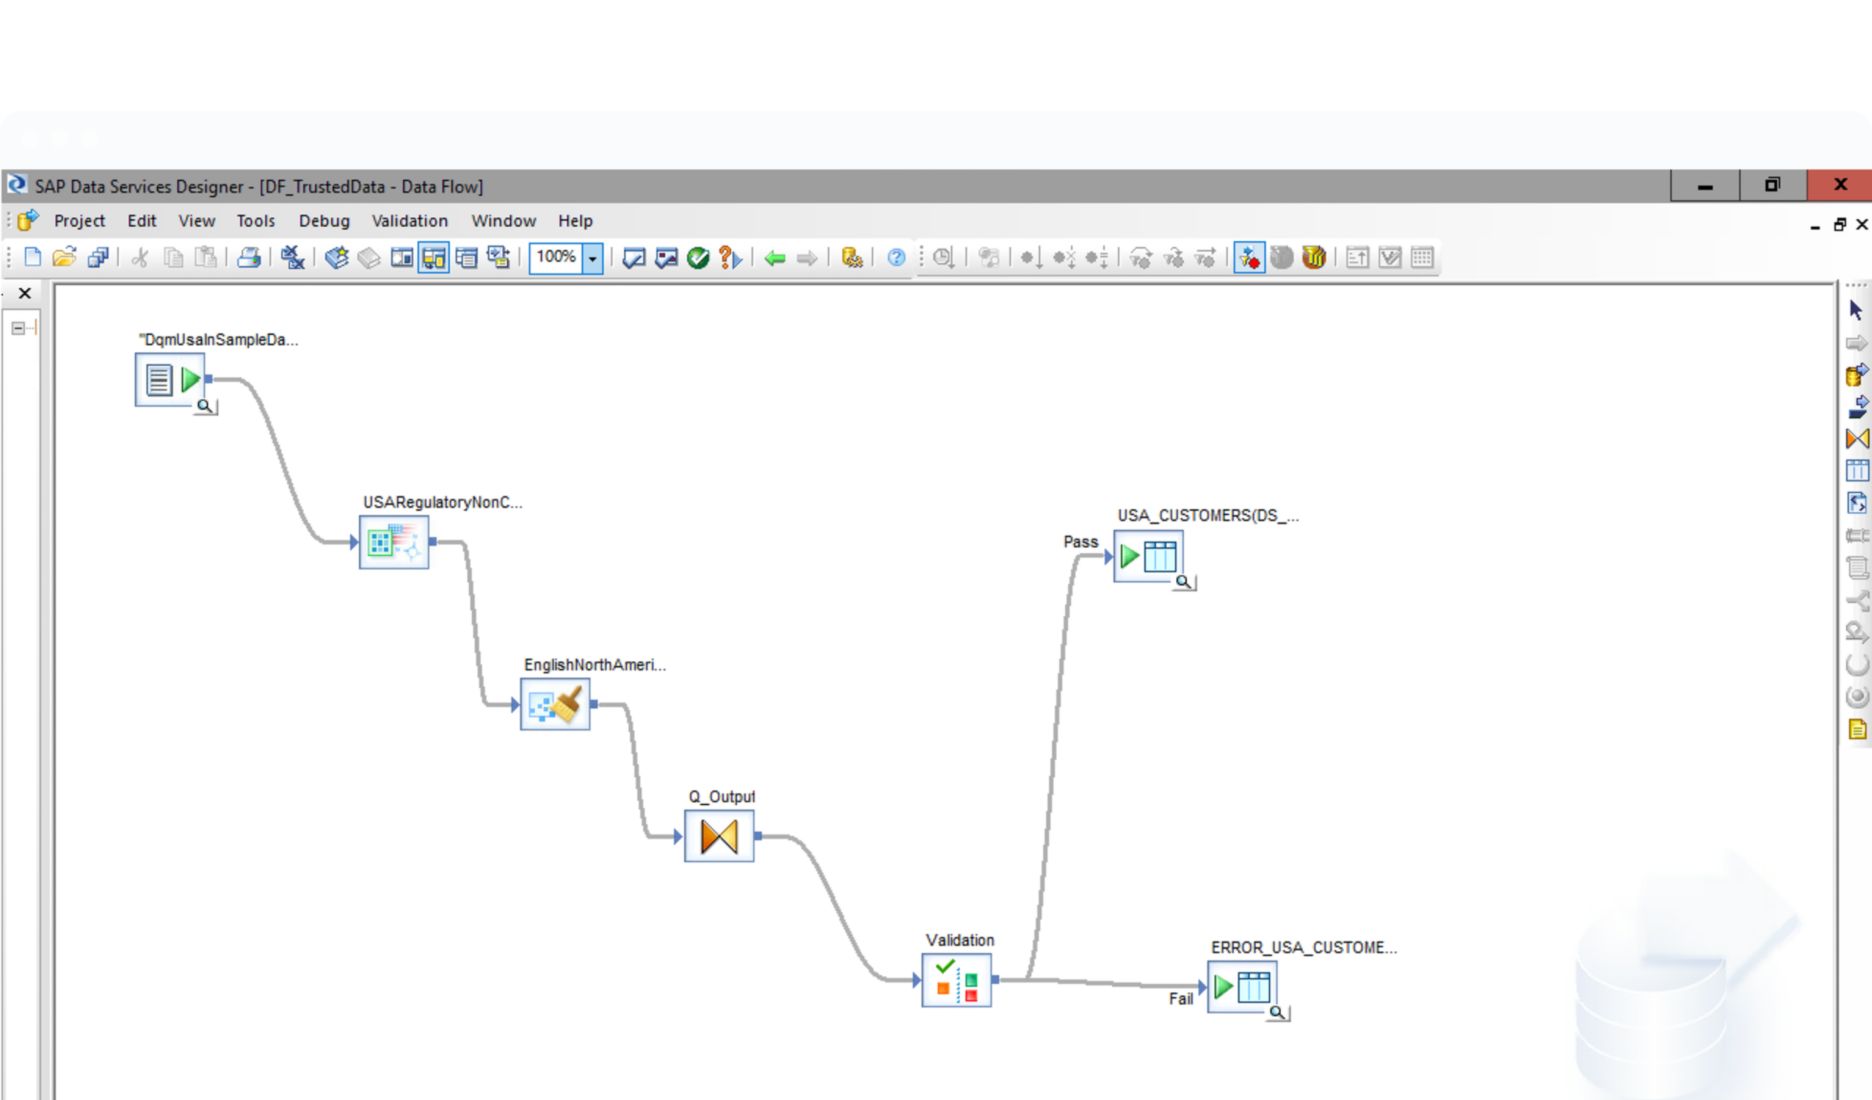Open the Debug menu
Viewport: 1872px width, 1100px height.
[324, 221]
